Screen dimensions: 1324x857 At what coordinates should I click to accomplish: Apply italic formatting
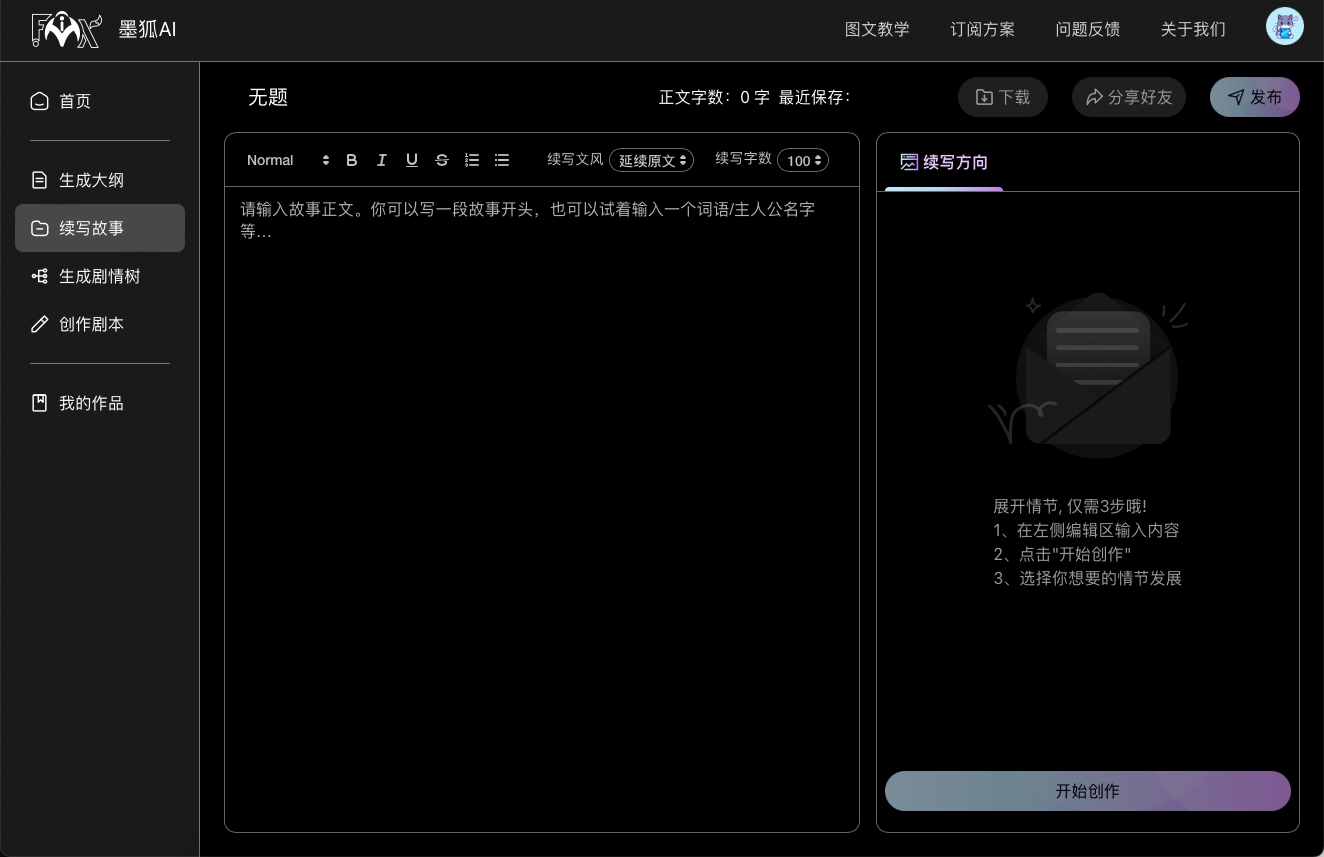pos(382,160)
